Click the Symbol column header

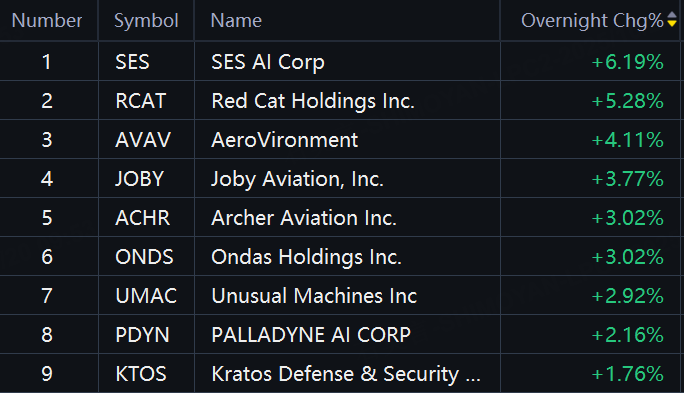pyautogui.click(x=146, y=21)
